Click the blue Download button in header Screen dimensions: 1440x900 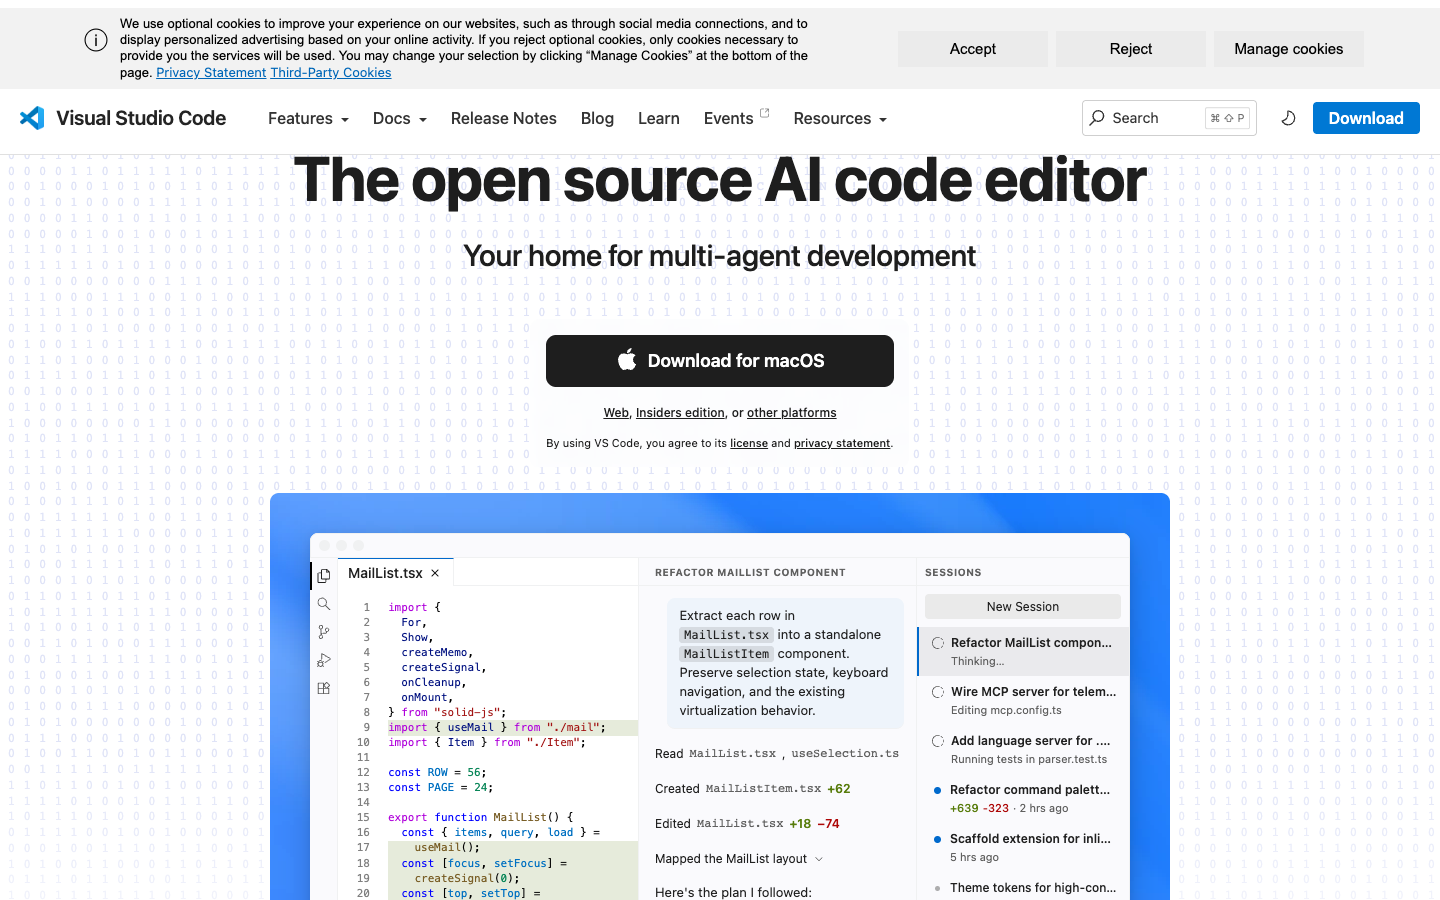click(x=1366, y=118)
